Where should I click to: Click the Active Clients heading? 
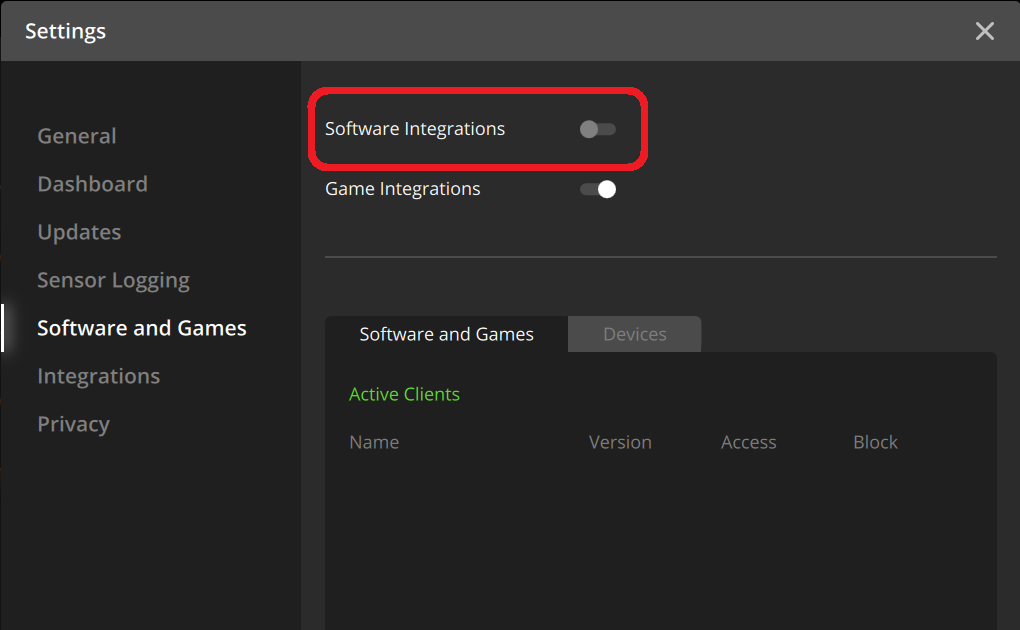(x=404, y=394)
